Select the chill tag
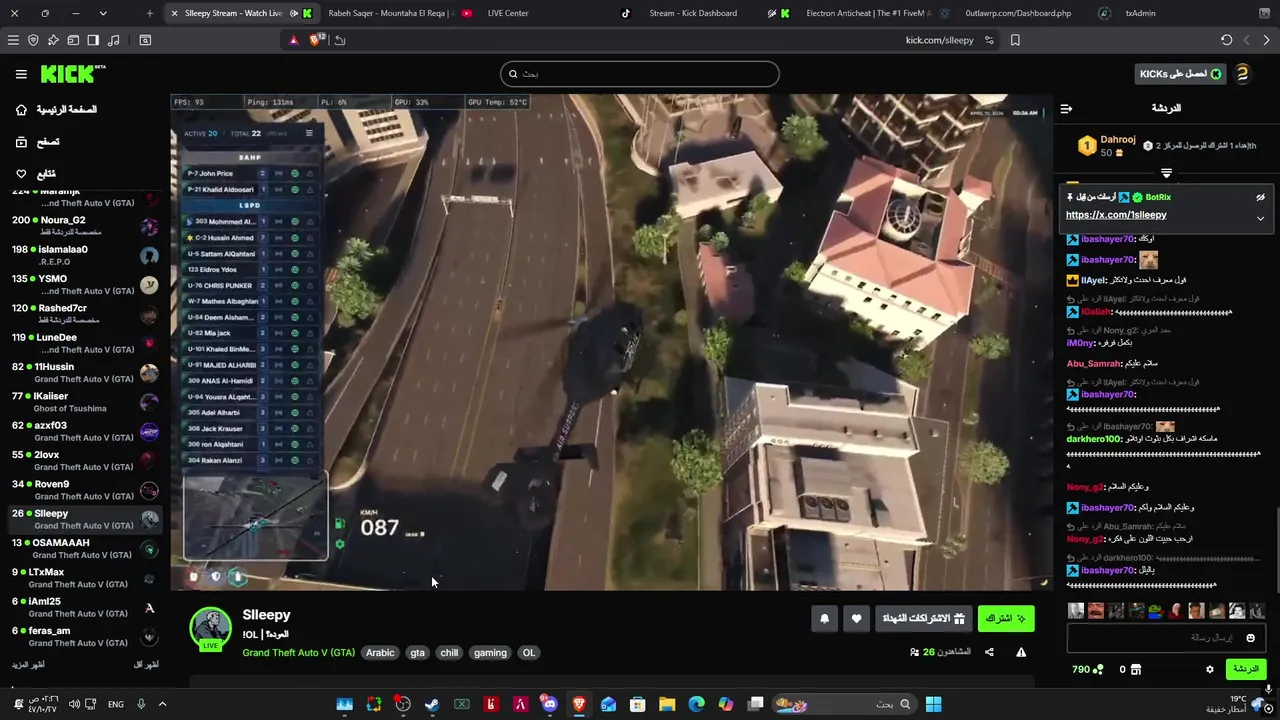 449,653
